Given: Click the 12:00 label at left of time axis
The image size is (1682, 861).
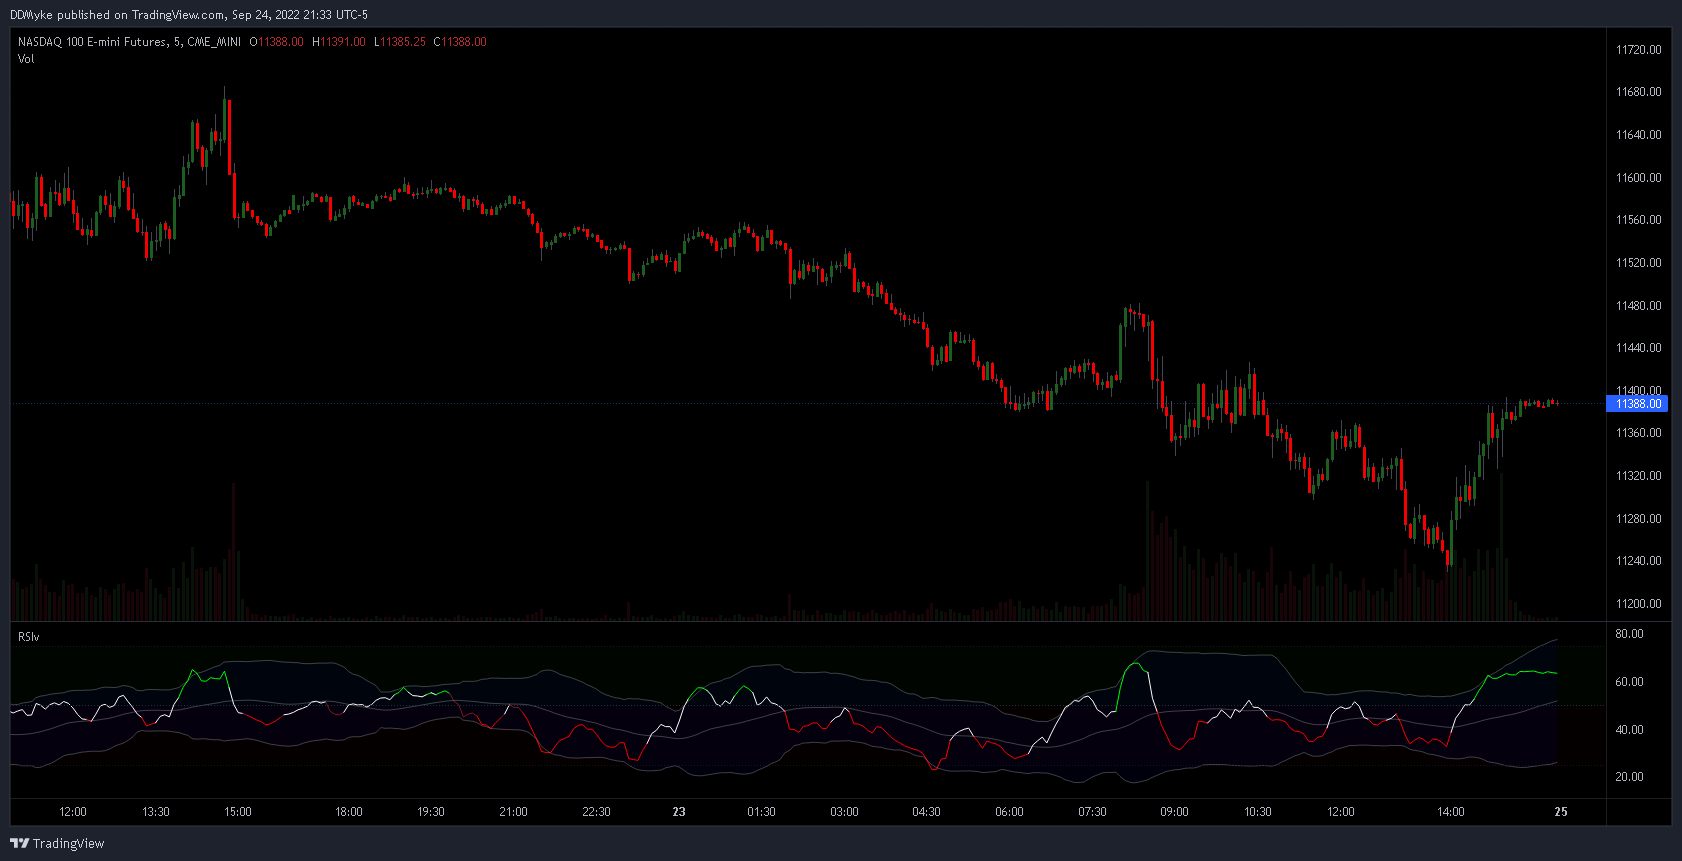Looking at the screenshot, I should coord(73,812).
